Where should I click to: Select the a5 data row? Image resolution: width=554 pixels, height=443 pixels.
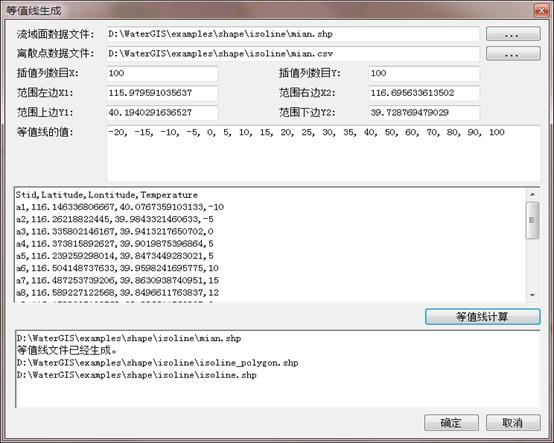click(x=115, y=256)
